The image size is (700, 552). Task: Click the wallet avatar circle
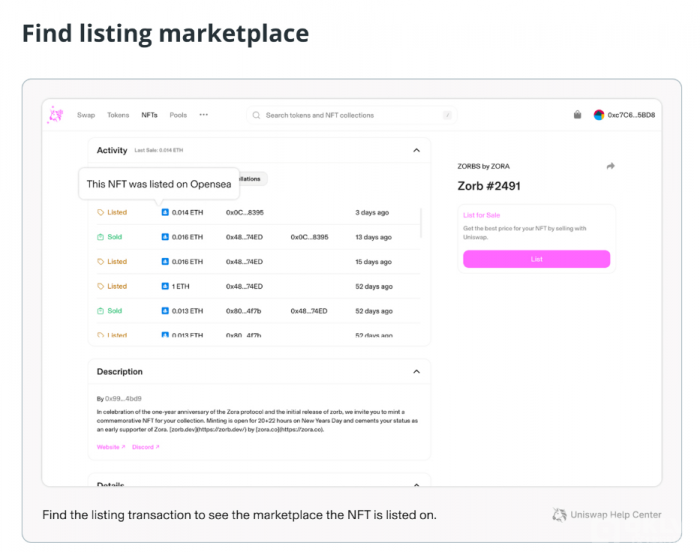coord(599,115)
